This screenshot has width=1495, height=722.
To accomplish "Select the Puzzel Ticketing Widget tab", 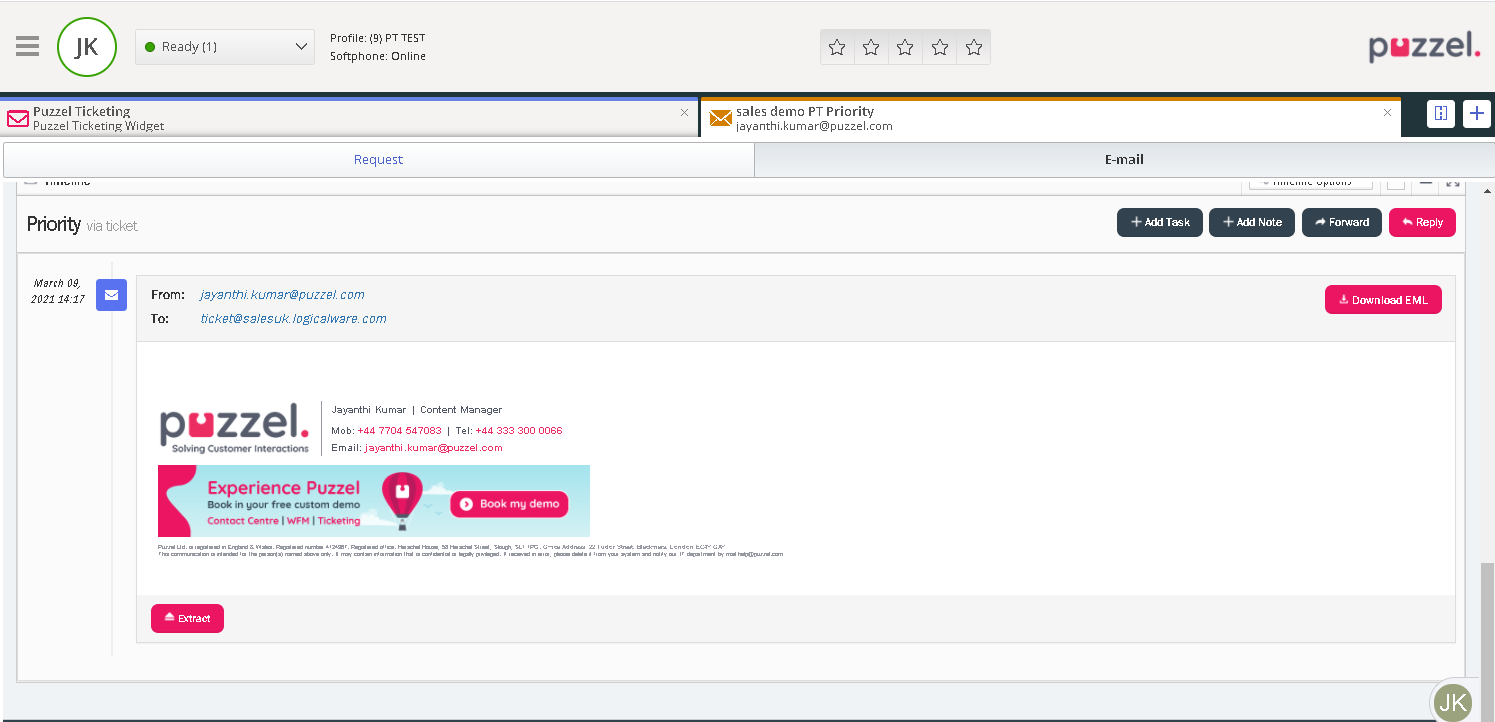I will pyautogui.click(x=340, y=119).
